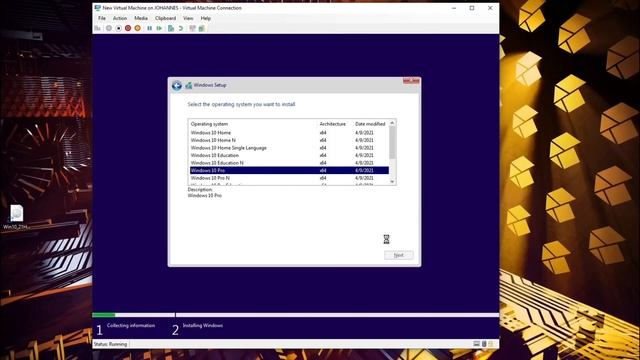The height and width of the screenshot is (360, 640).
Task: Click the Date modified column header
Action: click(371, 124)
